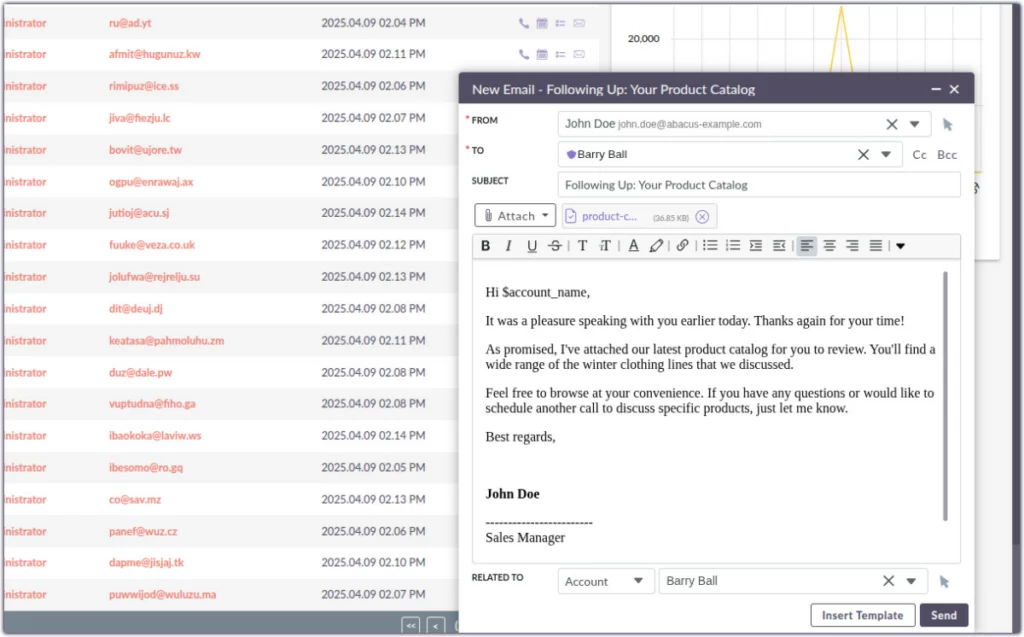Image resolution: width=1024 pixels, height=637 pixels.
Task: Click the strikethrough formatting icon
Action: point(555,246)
